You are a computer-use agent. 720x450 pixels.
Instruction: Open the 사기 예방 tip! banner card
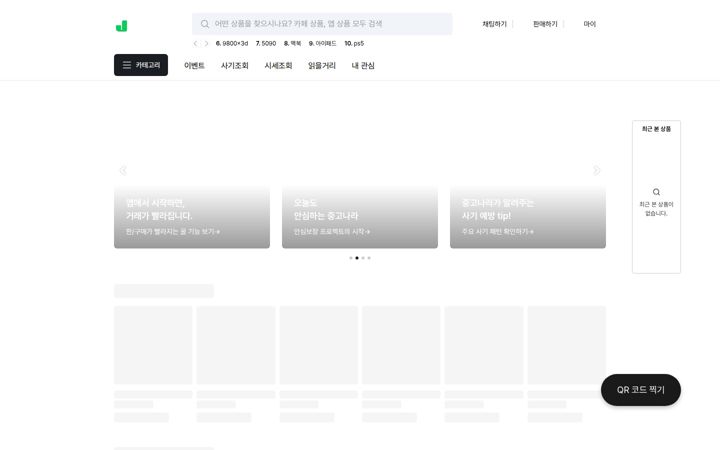point(528,170)
